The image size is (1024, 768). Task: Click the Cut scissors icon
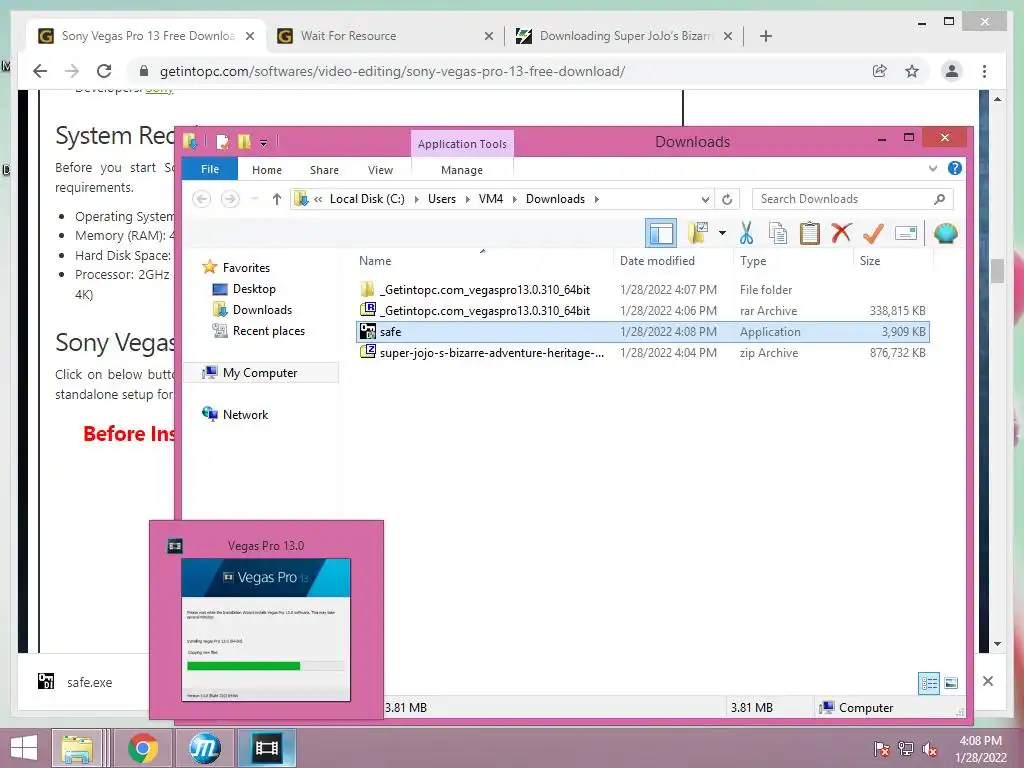point(746,232)
